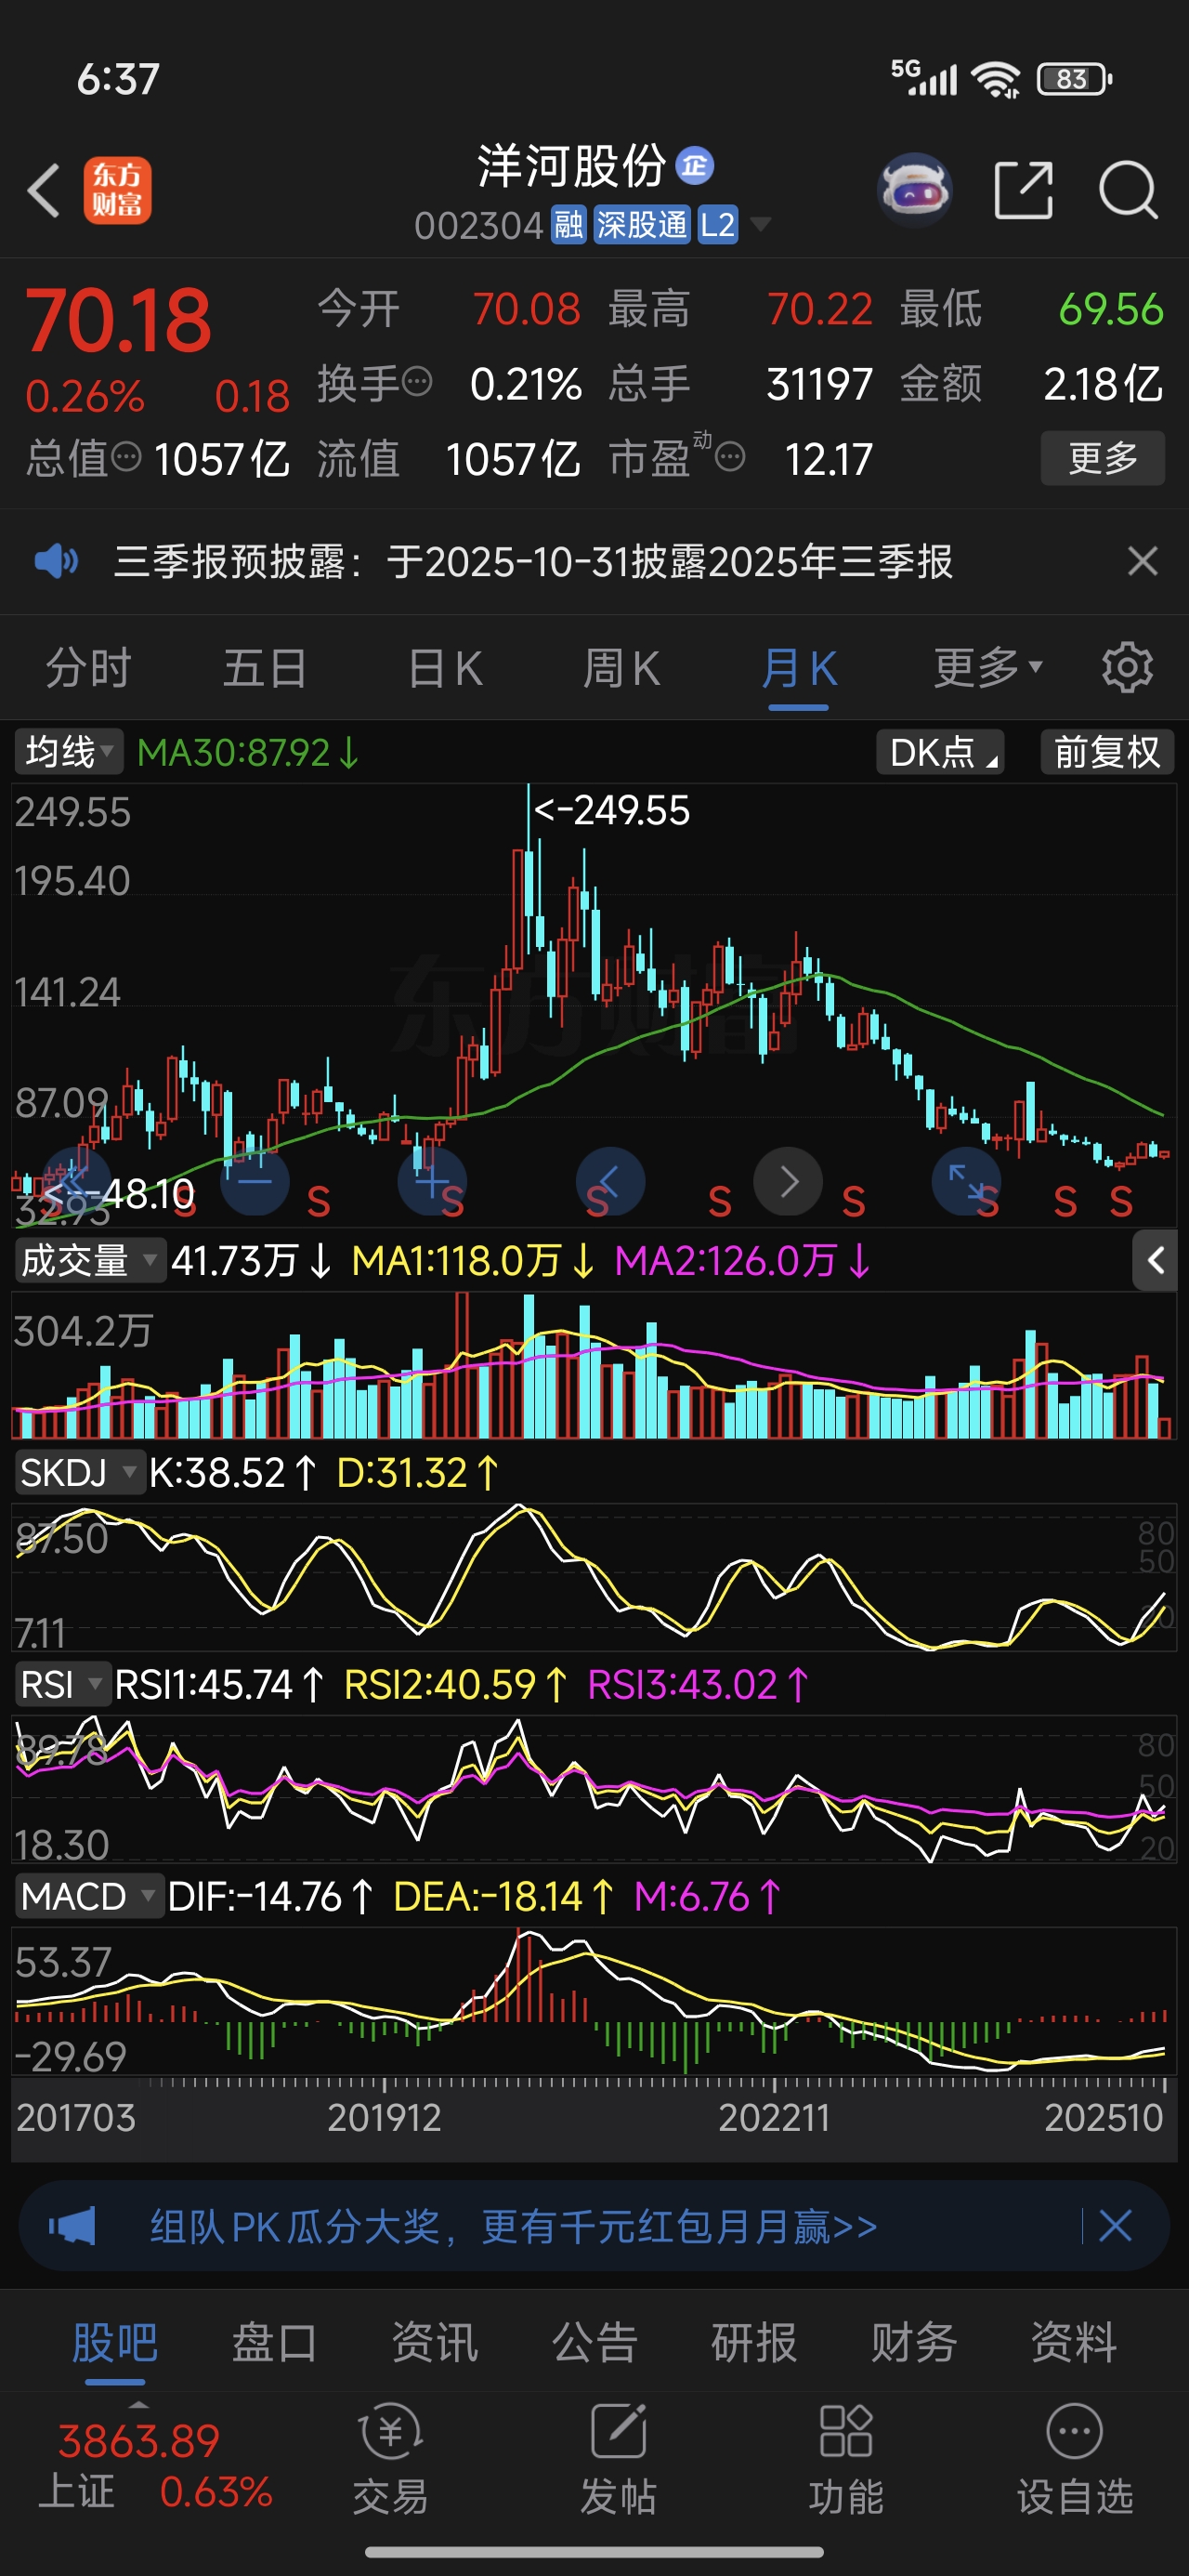Collapse side panel arrow beside 成交量
This screenshot has width=1189, height=2576.
(1155, 1260)
